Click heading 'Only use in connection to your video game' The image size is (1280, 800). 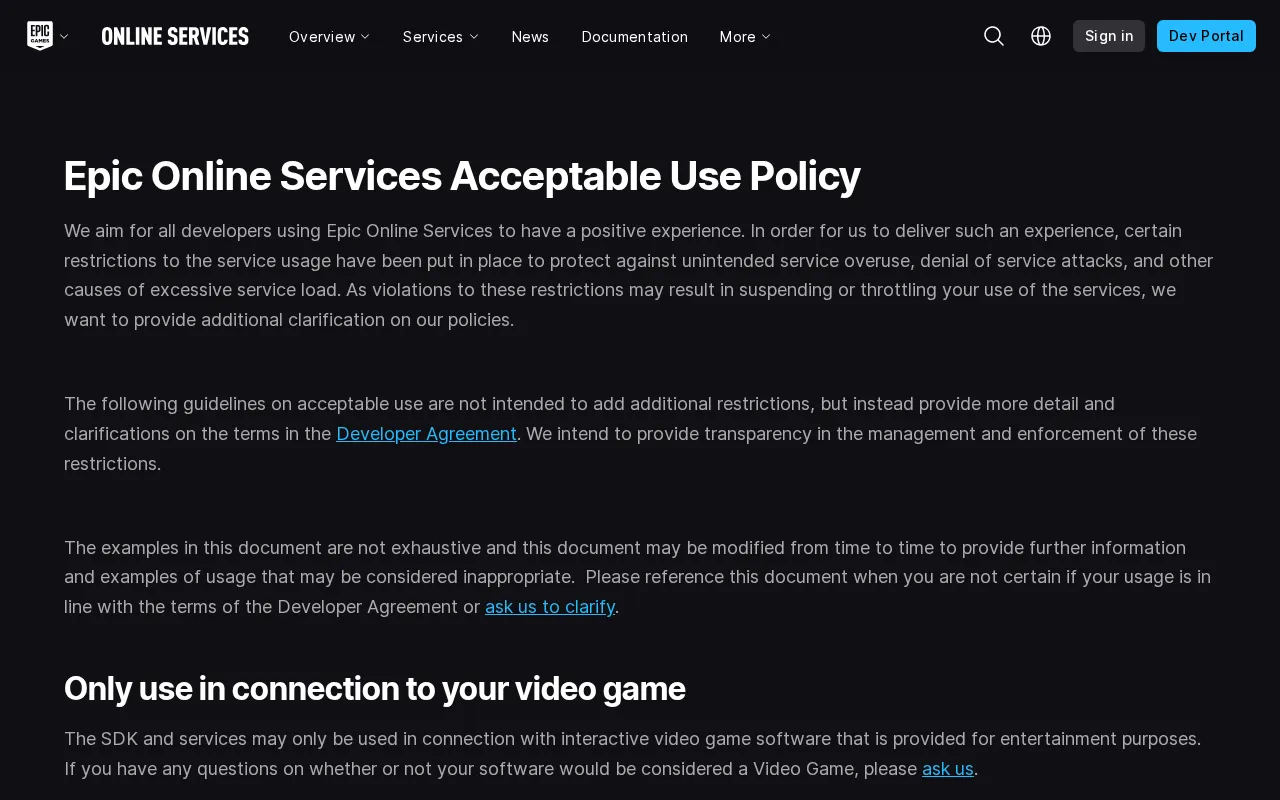click(x=374, y=689)
